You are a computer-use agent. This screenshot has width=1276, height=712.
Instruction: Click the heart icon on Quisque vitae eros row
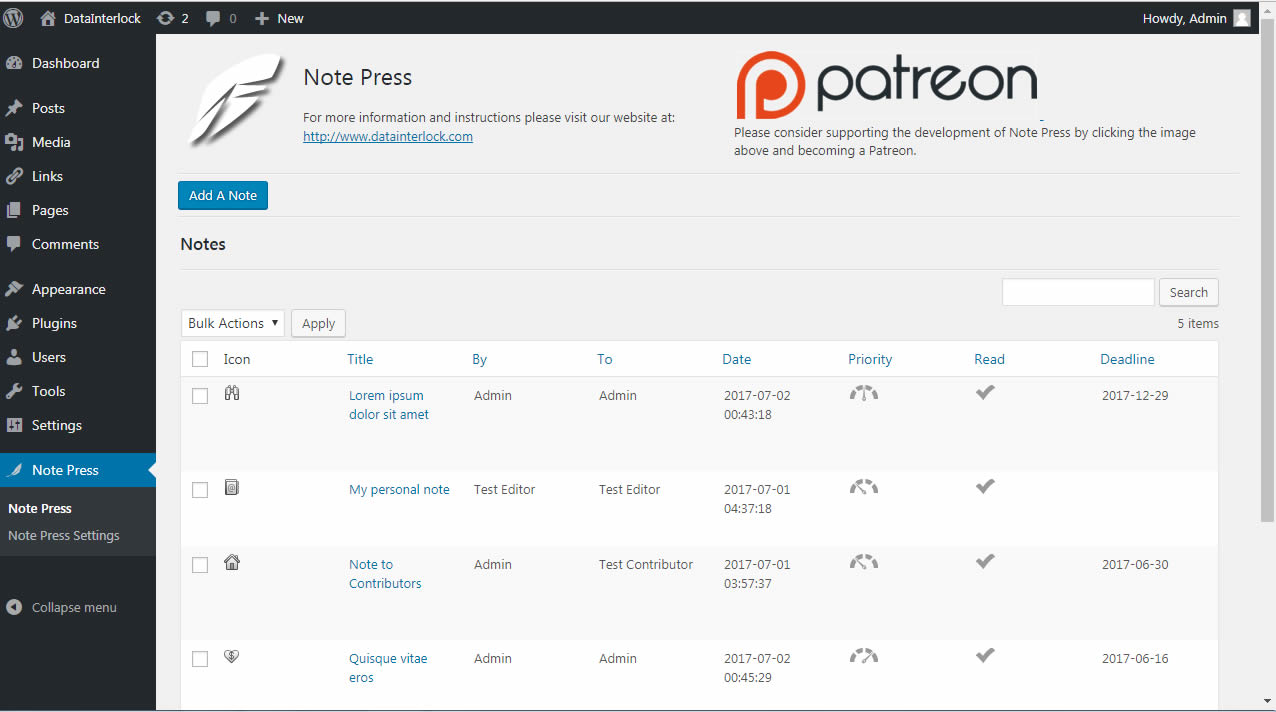(x=232, y=656)
